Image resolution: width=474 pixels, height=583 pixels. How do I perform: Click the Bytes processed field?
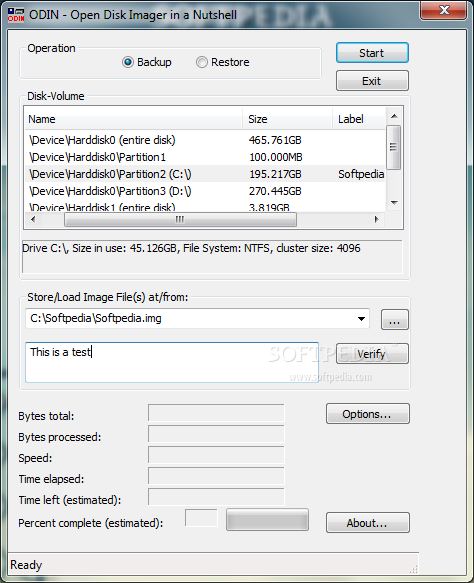click(216, 434)
